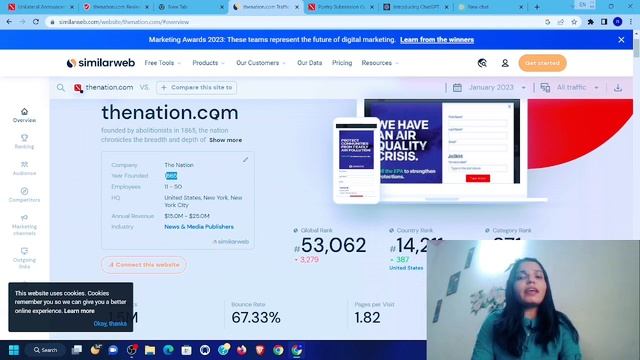Click Compare this site to button

coord(197,87)
